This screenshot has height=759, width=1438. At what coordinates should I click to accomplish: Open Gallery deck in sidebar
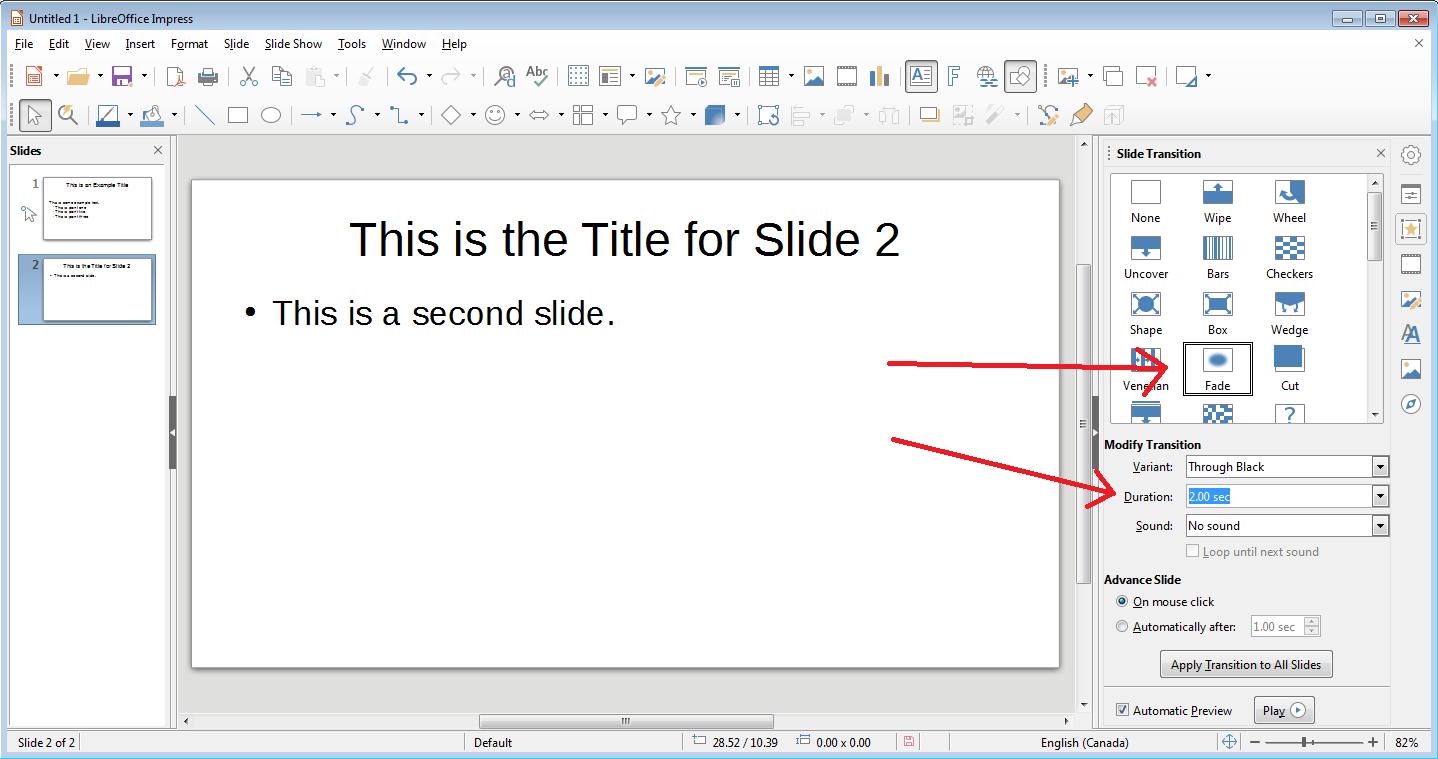[x=1411, y=369]
